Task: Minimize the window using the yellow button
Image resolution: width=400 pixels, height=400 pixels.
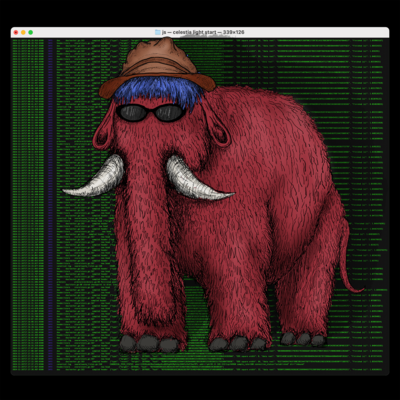Action: [23, 32]
